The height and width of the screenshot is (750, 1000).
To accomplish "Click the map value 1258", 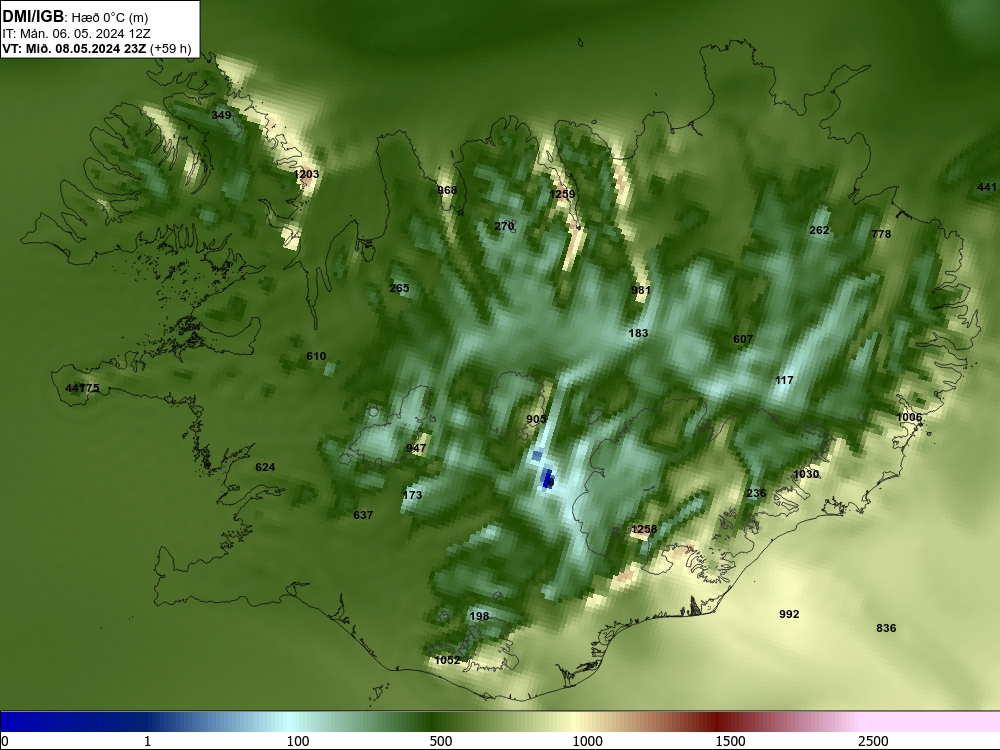I will [644, 529].
